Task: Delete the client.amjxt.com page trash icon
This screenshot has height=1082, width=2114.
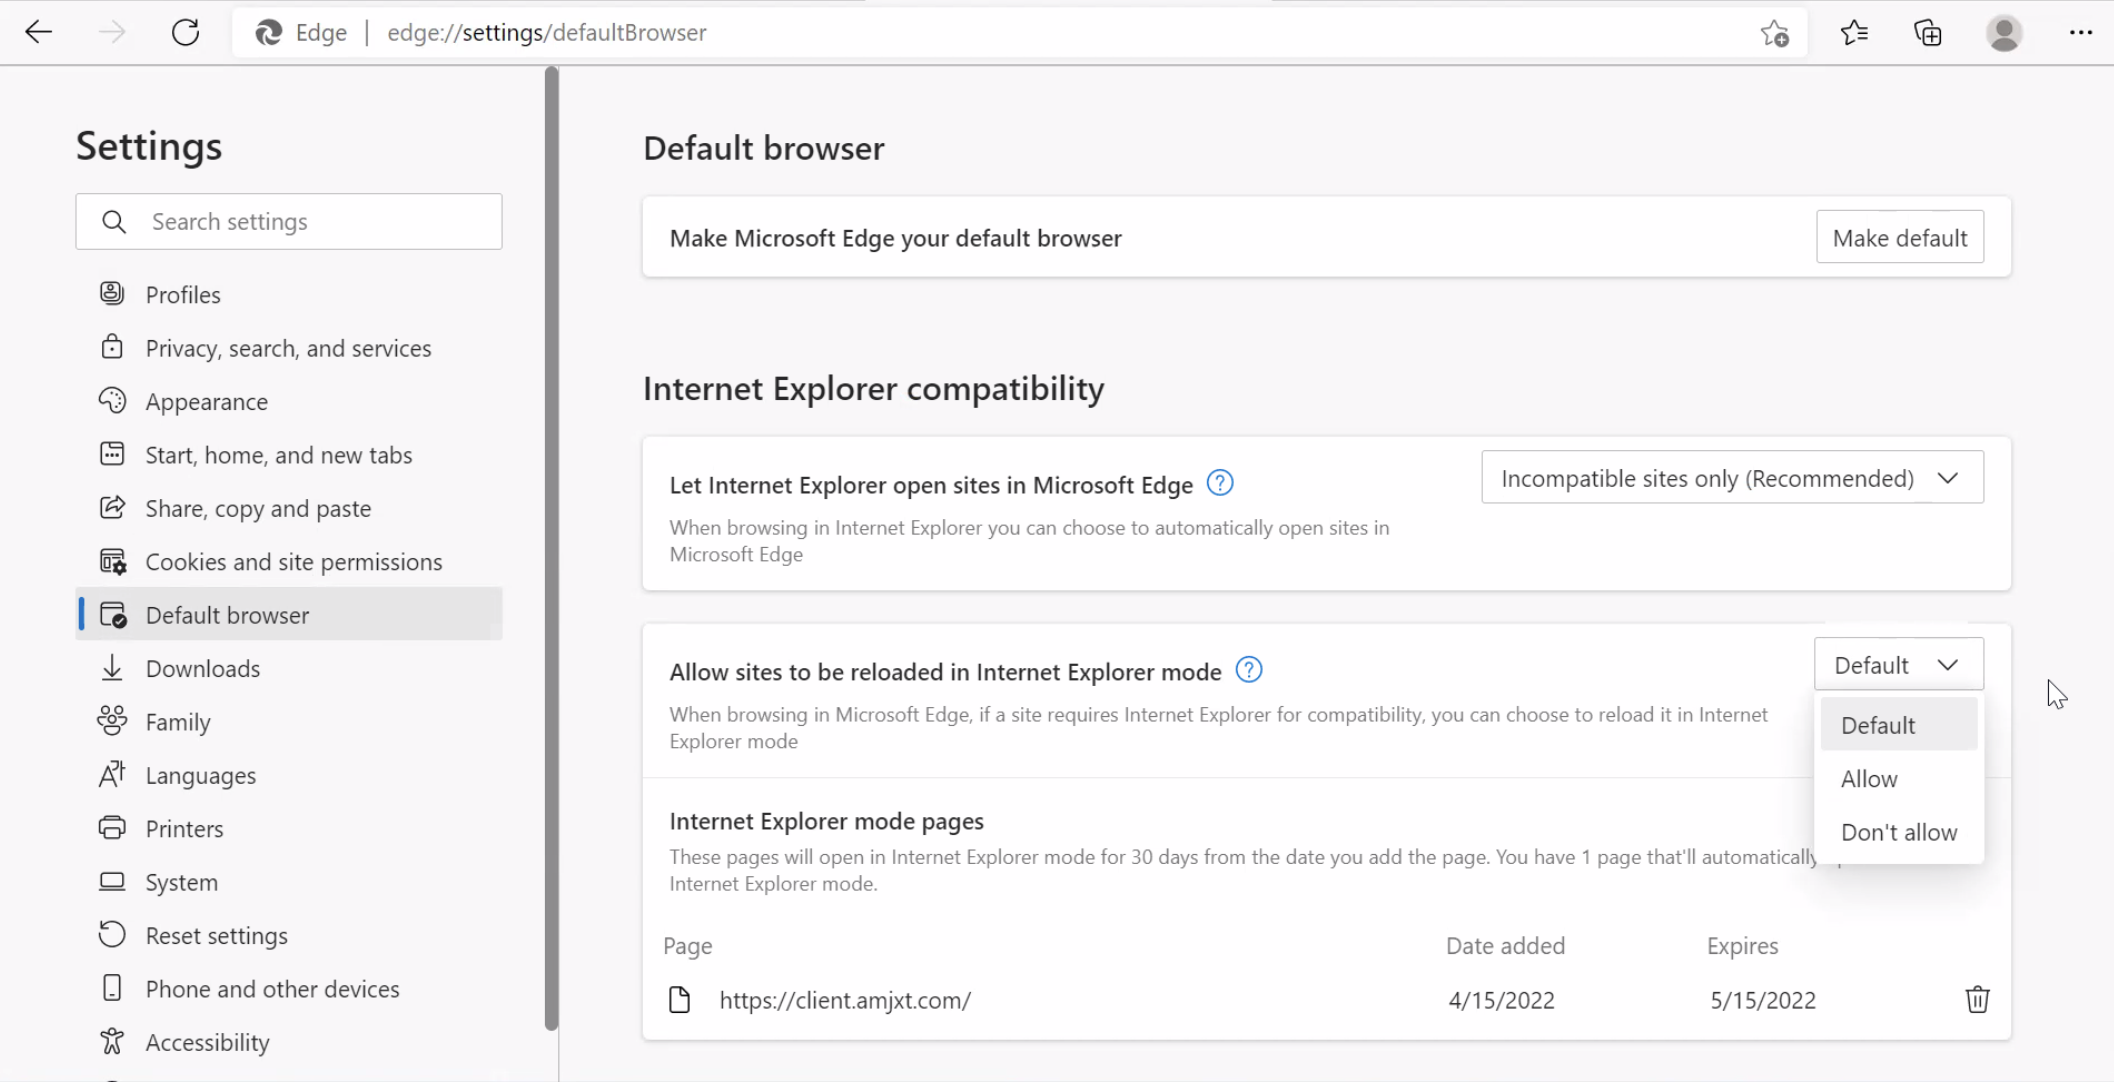Action: (1977, 1000)
